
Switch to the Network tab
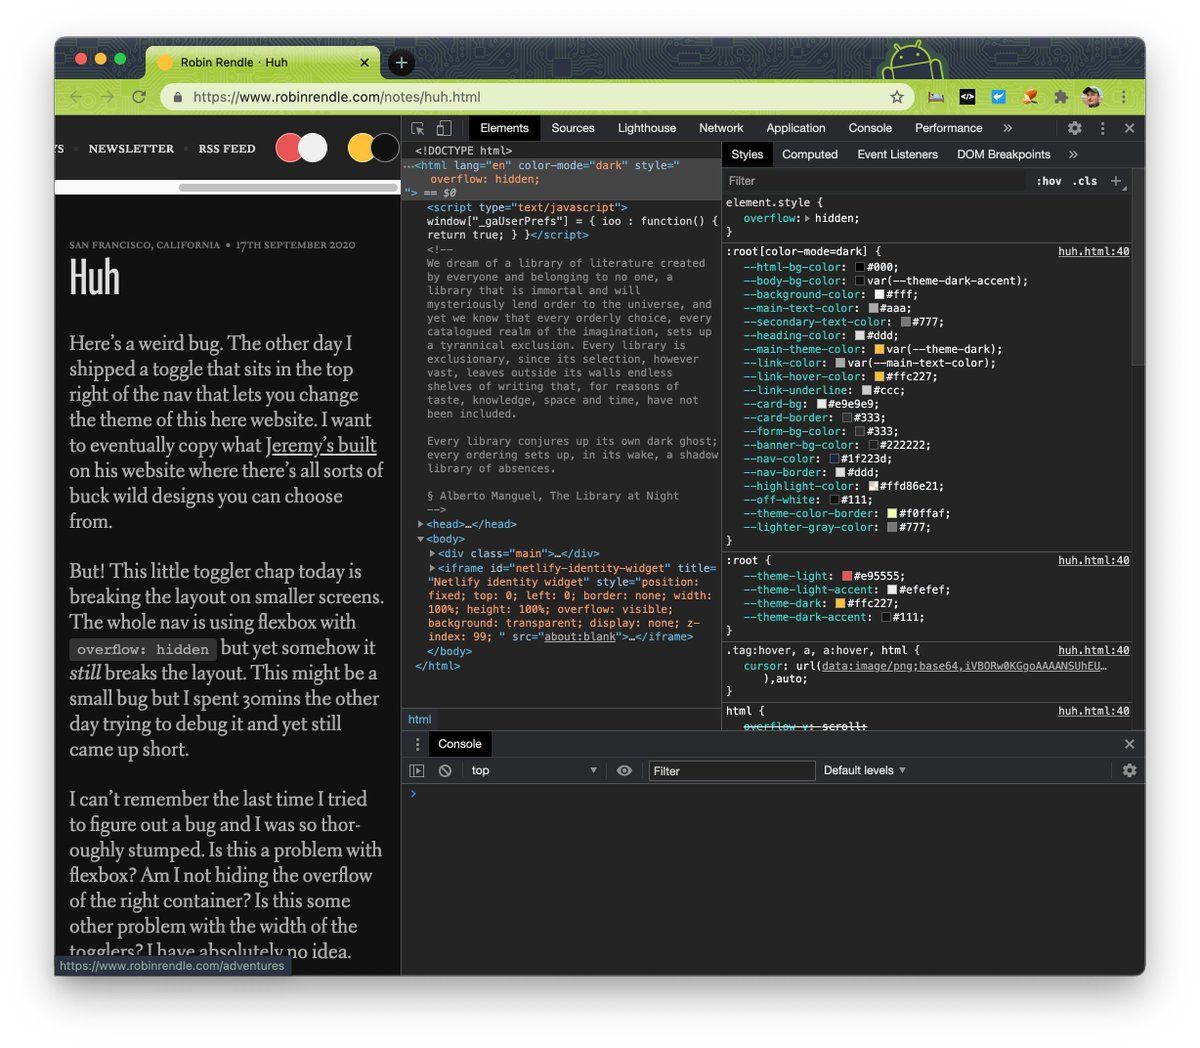tap(720, 128)
